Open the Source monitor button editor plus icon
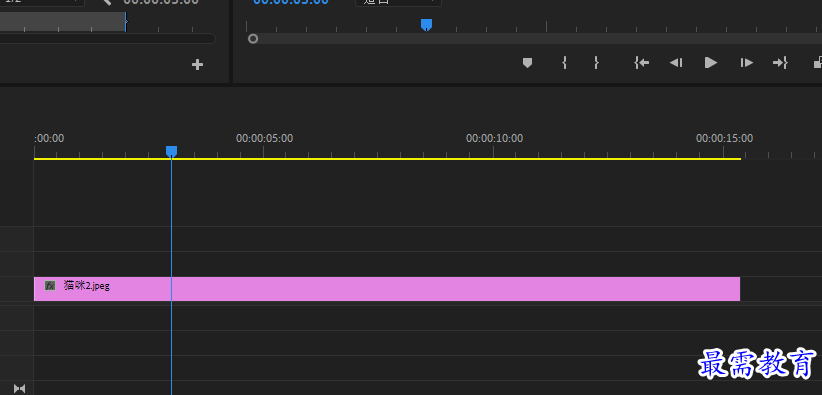The width and height of the screenshot is (822, 395). pos(197,65)
